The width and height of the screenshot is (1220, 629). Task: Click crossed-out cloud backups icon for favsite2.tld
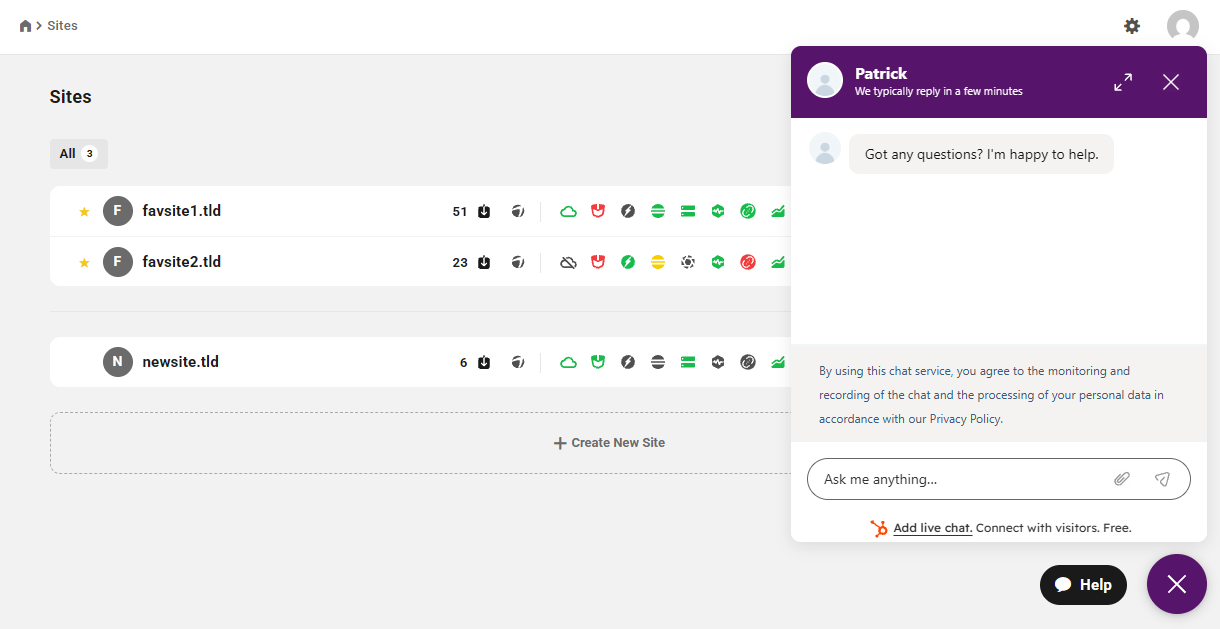point(568,262)
